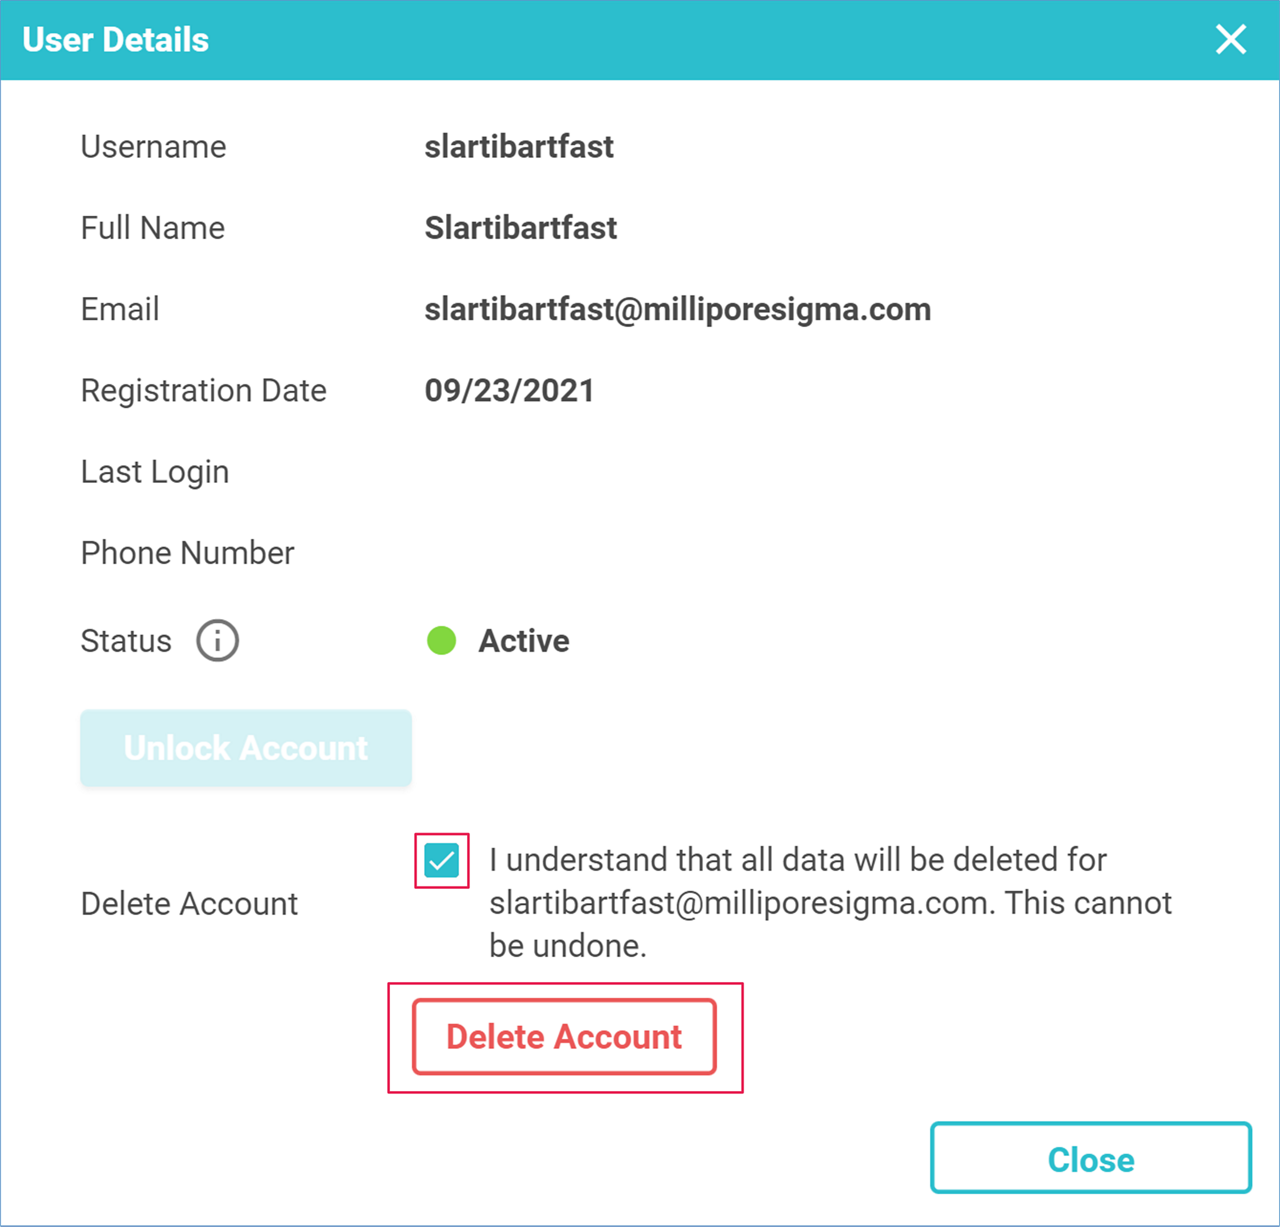Click the Full Name value Slartibartfast

tap(520, 228)
